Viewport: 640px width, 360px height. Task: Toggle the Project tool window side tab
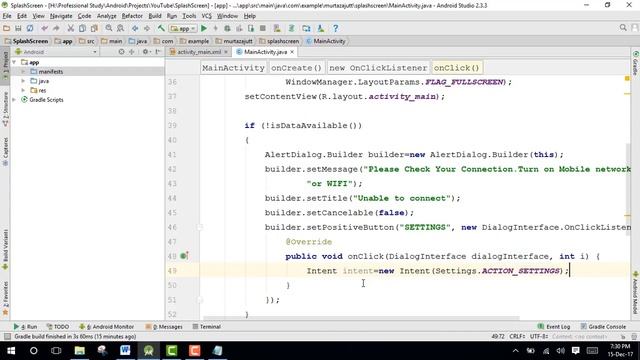pos(5,64)
